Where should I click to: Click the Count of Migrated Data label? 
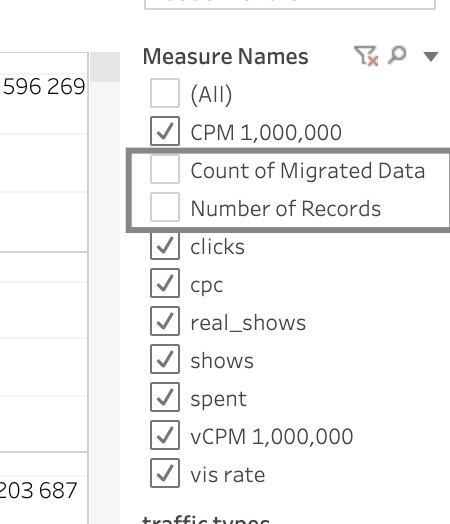pos(308,170)
